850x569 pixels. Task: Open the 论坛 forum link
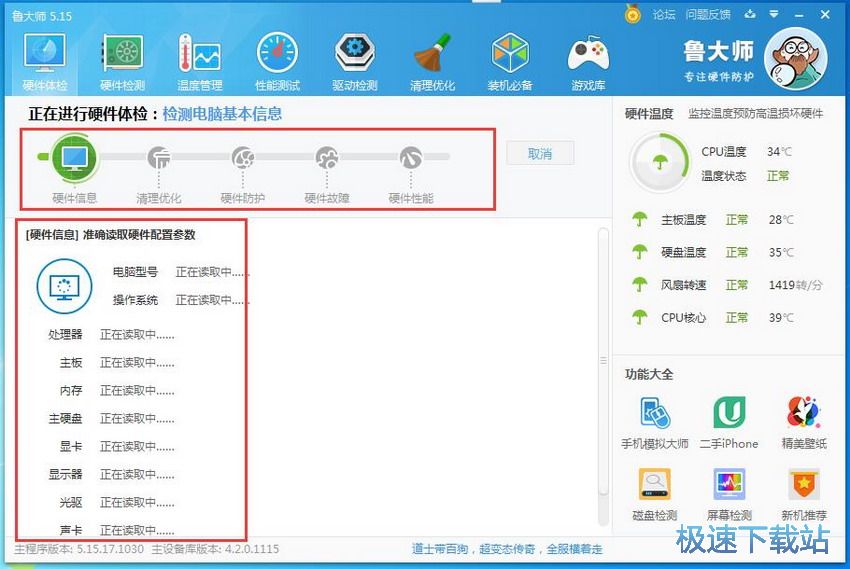pyautogui.click(x=664, y=15)
